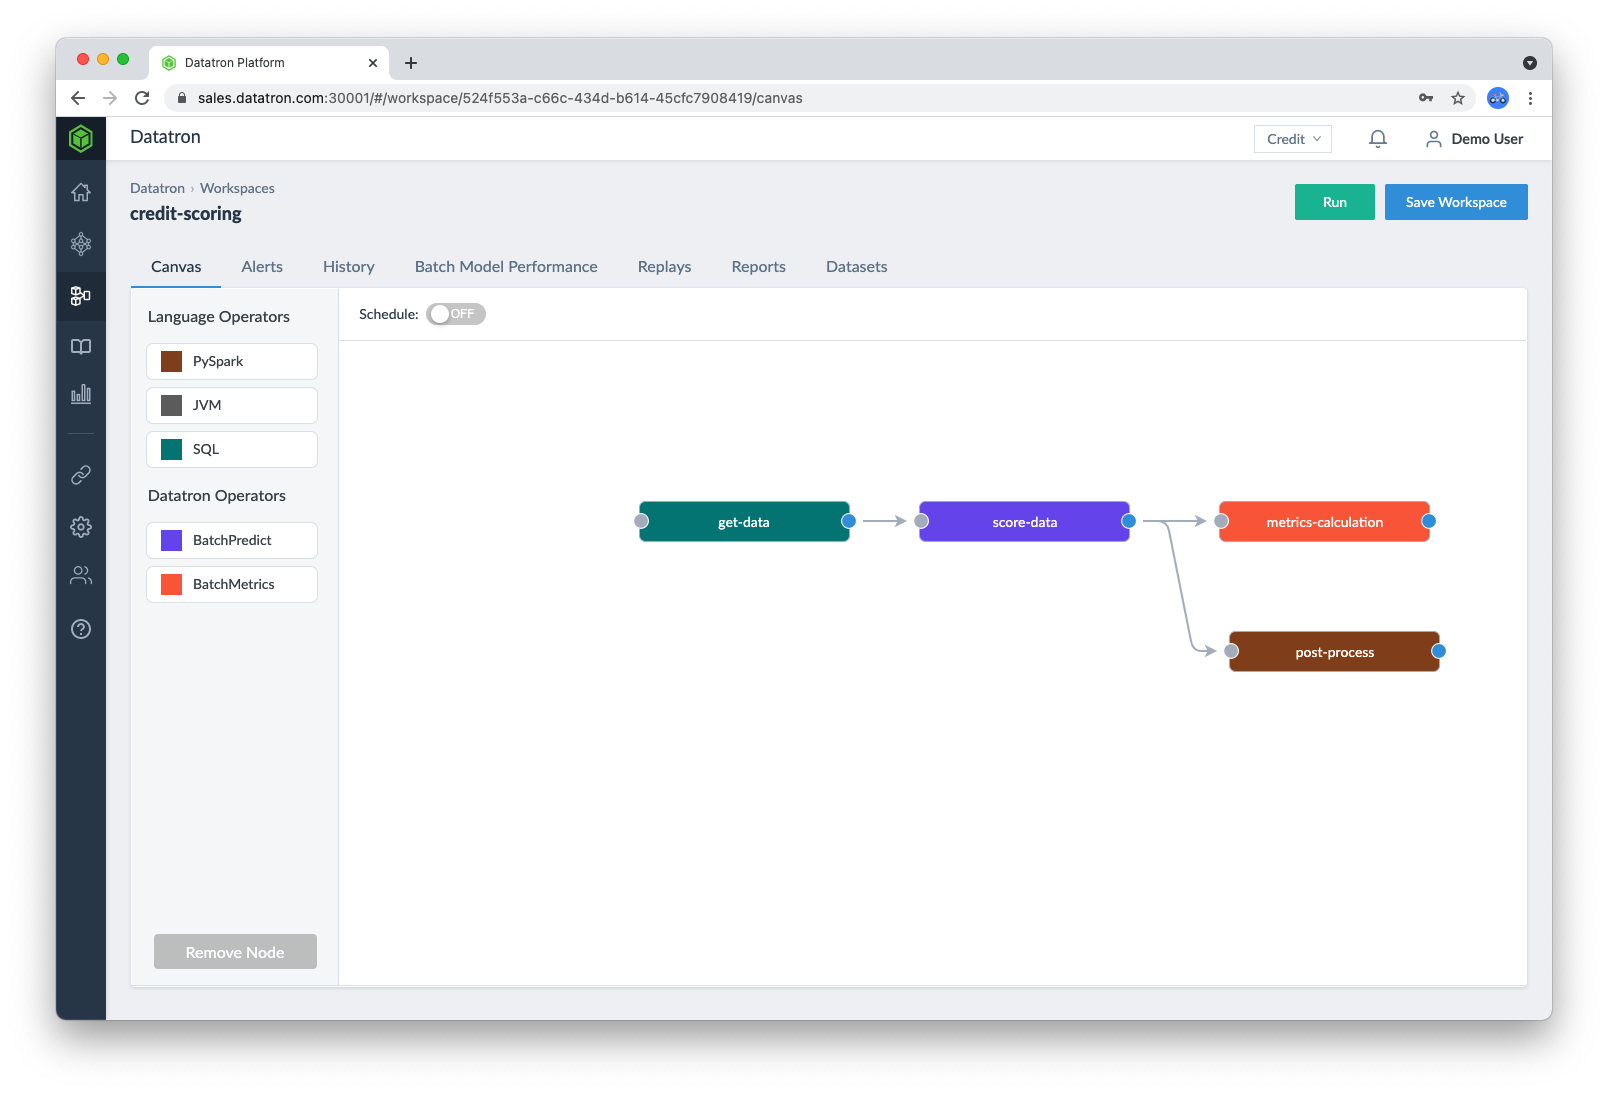
Task: Open the models atom icon in sidebar
Action: tap(81, 244)
